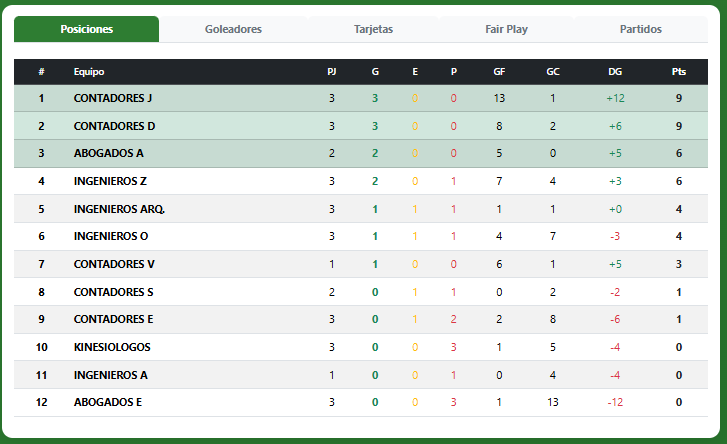The image size is (727, 444).
Task: Click the DG column header
Action: (615, 72)
